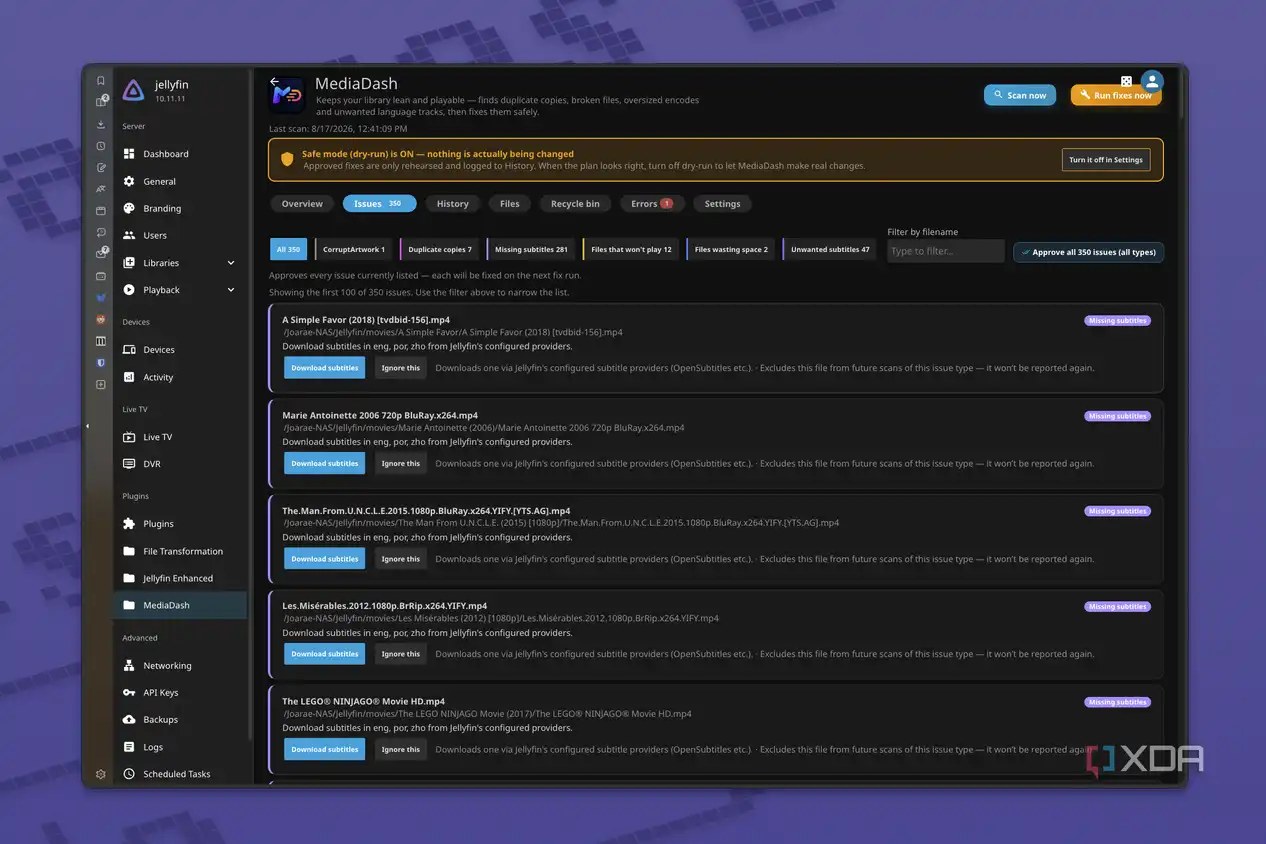Select MediaDash in the sidebar
The width and height of the screenshot is (1266, 844).
180,605
